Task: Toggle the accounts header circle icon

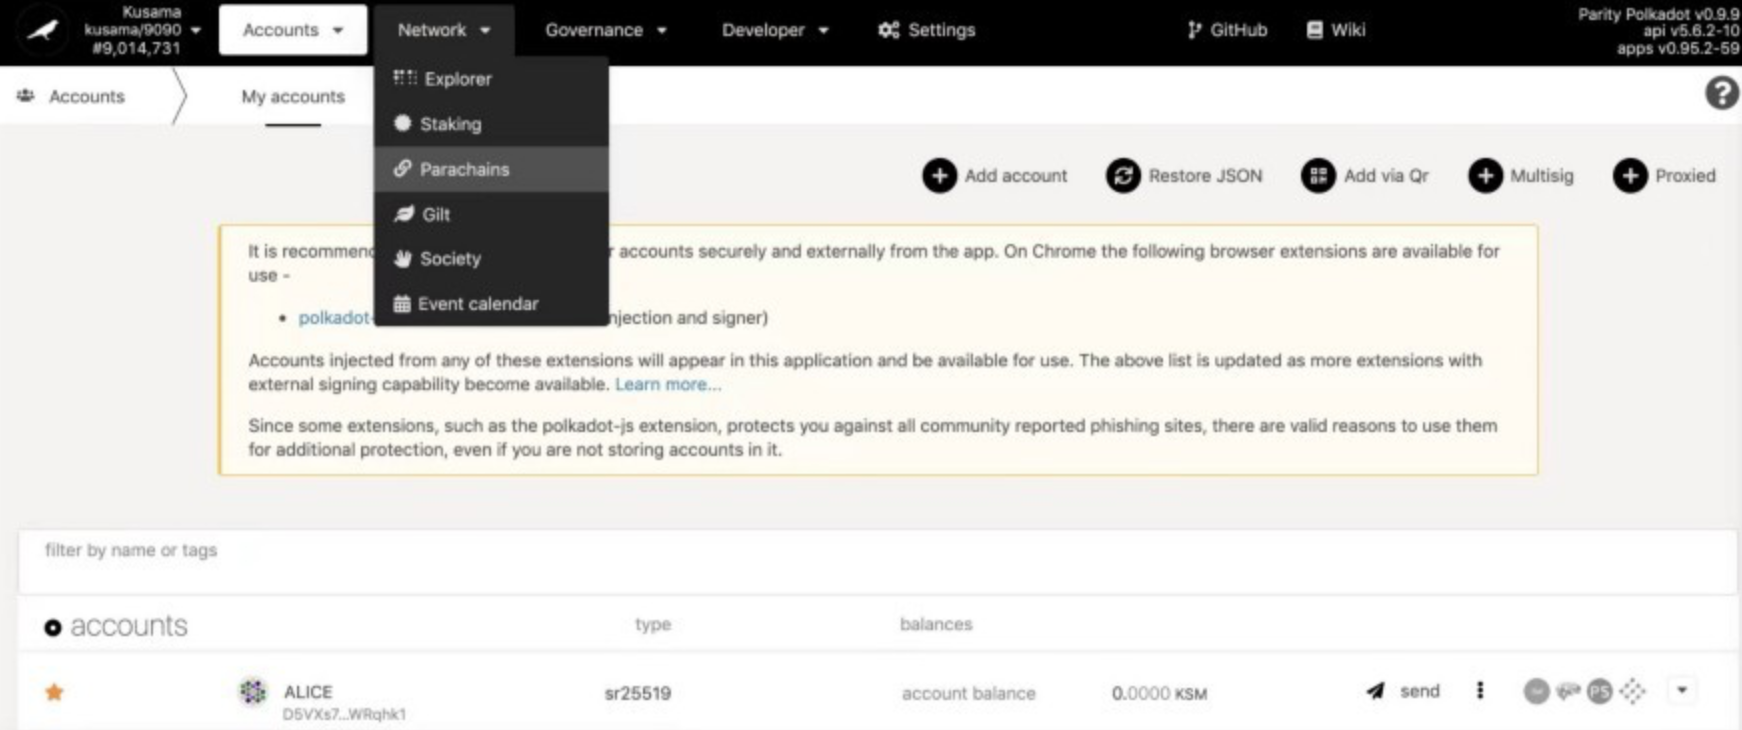Action: (53, 627)
